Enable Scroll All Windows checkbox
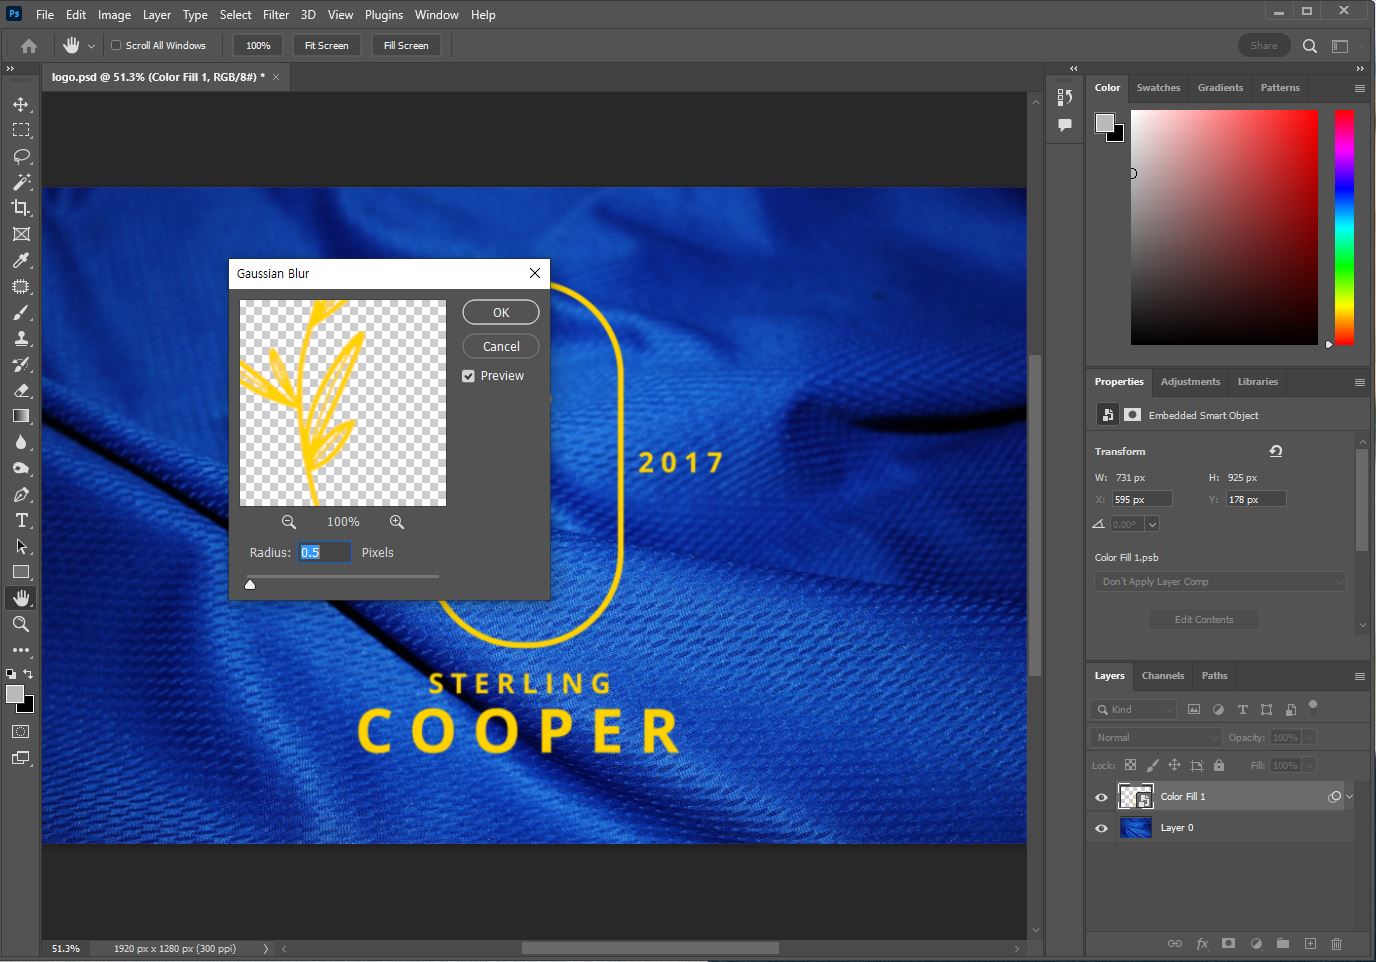This screenshot has width=1376, height=962. tap(116, 45)
